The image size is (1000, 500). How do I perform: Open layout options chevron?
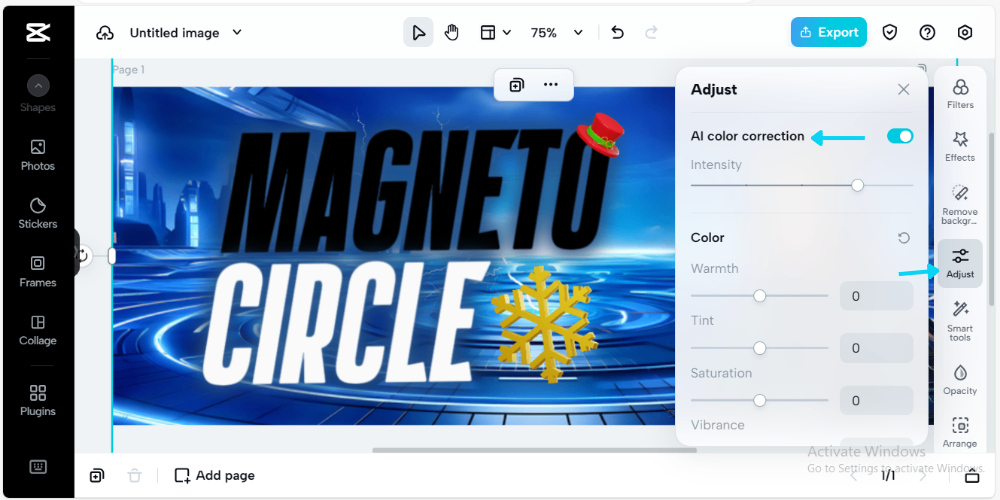(507, 33)
